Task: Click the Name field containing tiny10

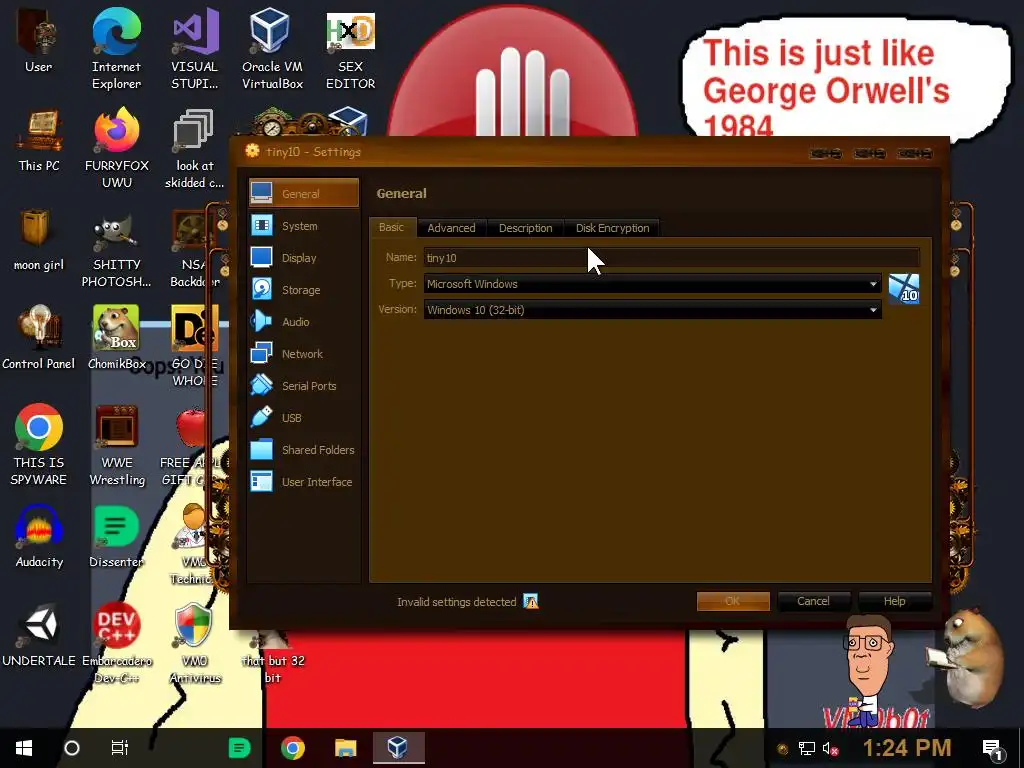Action: coord(671,257)
